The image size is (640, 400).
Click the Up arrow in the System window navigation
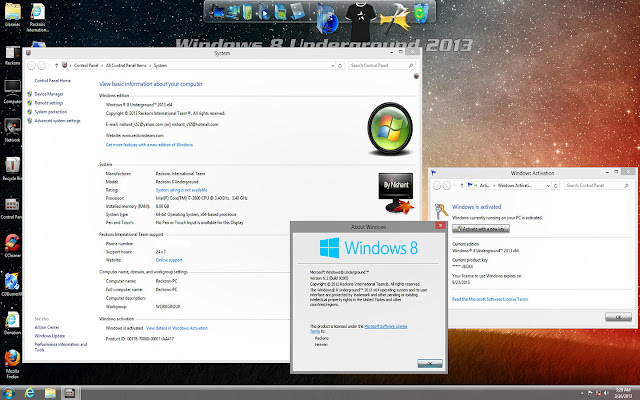(x=56, y=66)
